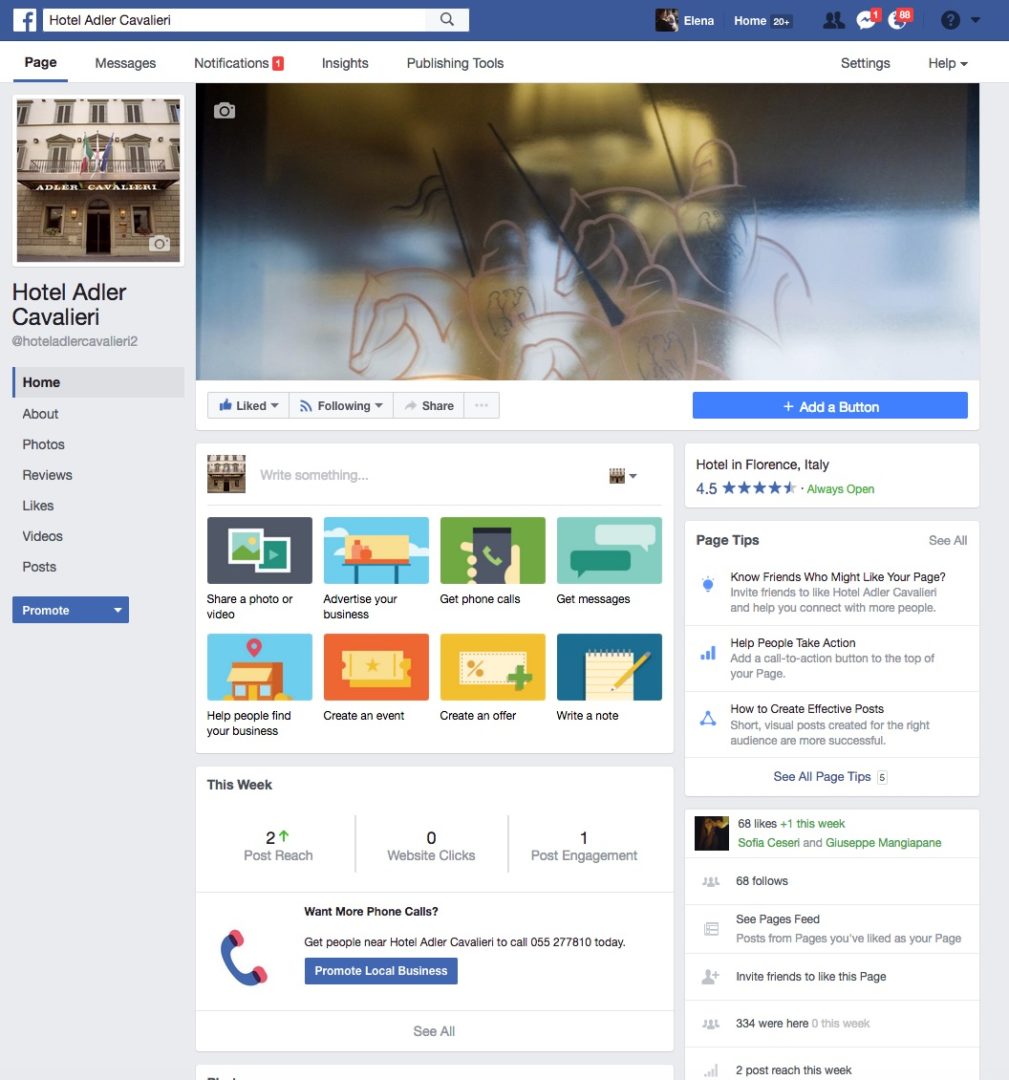Click the Share a photo or video tile

259,551
